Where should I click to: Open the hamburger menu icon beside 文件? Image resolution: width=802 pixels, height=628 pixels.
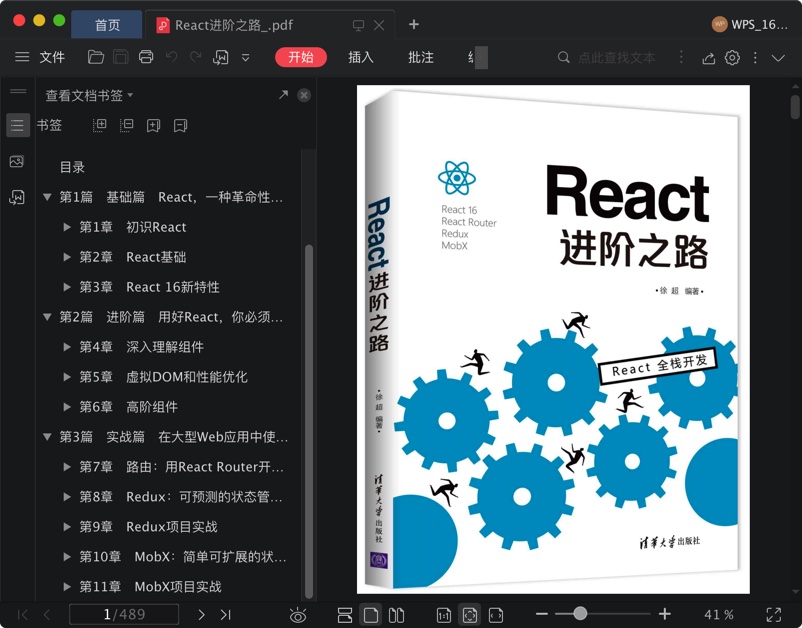pos(22,57)
